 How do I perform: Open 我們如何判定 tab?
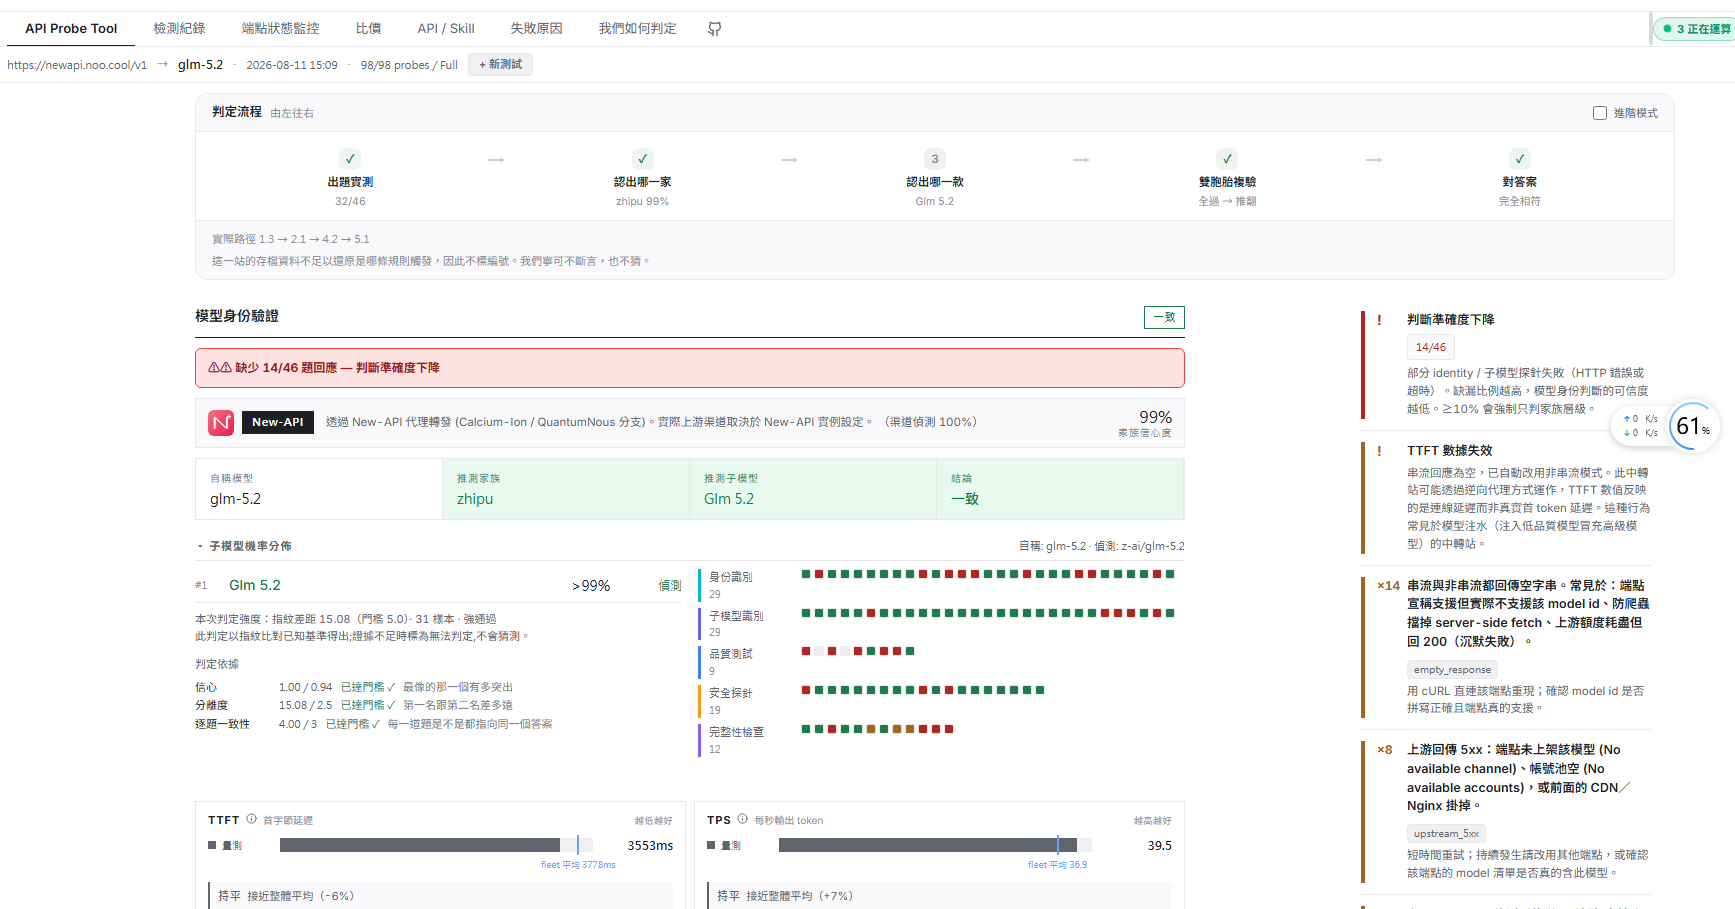[x=637, y=29]
